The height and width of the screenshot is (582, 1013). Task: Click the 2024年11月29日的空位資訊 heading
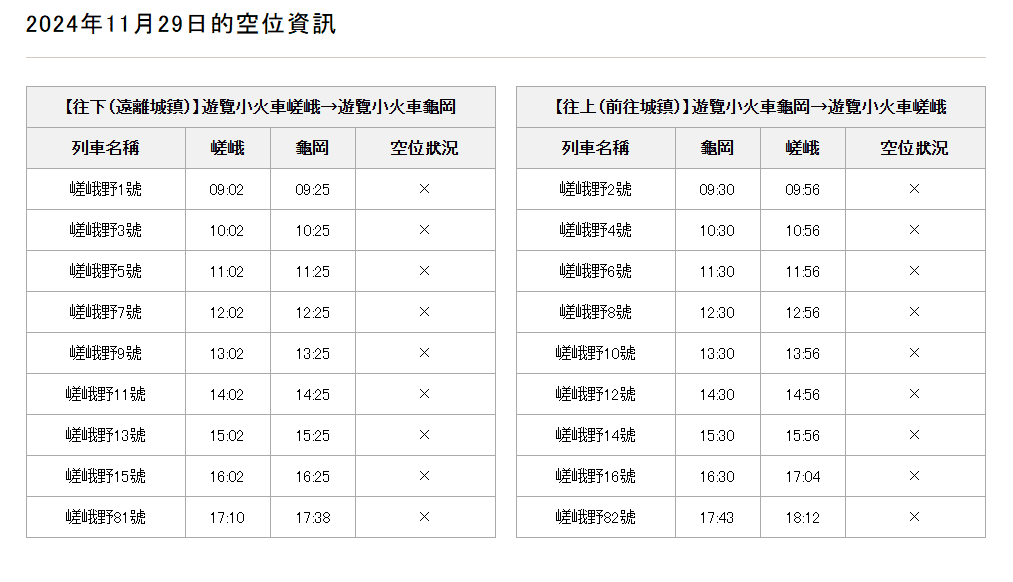click(x=180, y=25)
